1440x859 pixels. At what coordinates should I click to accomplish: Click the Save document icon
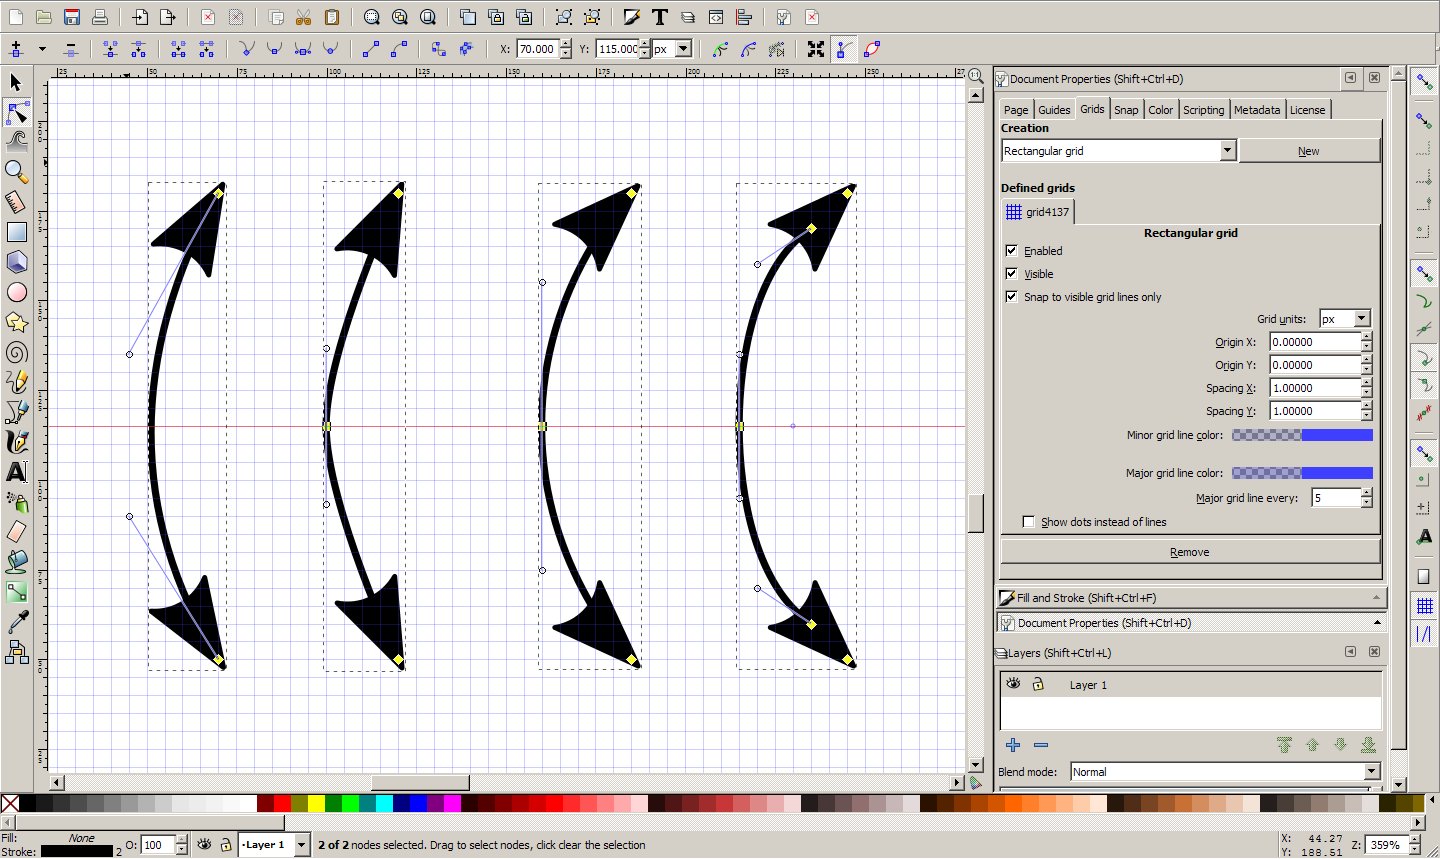click(x=72, y=17)
